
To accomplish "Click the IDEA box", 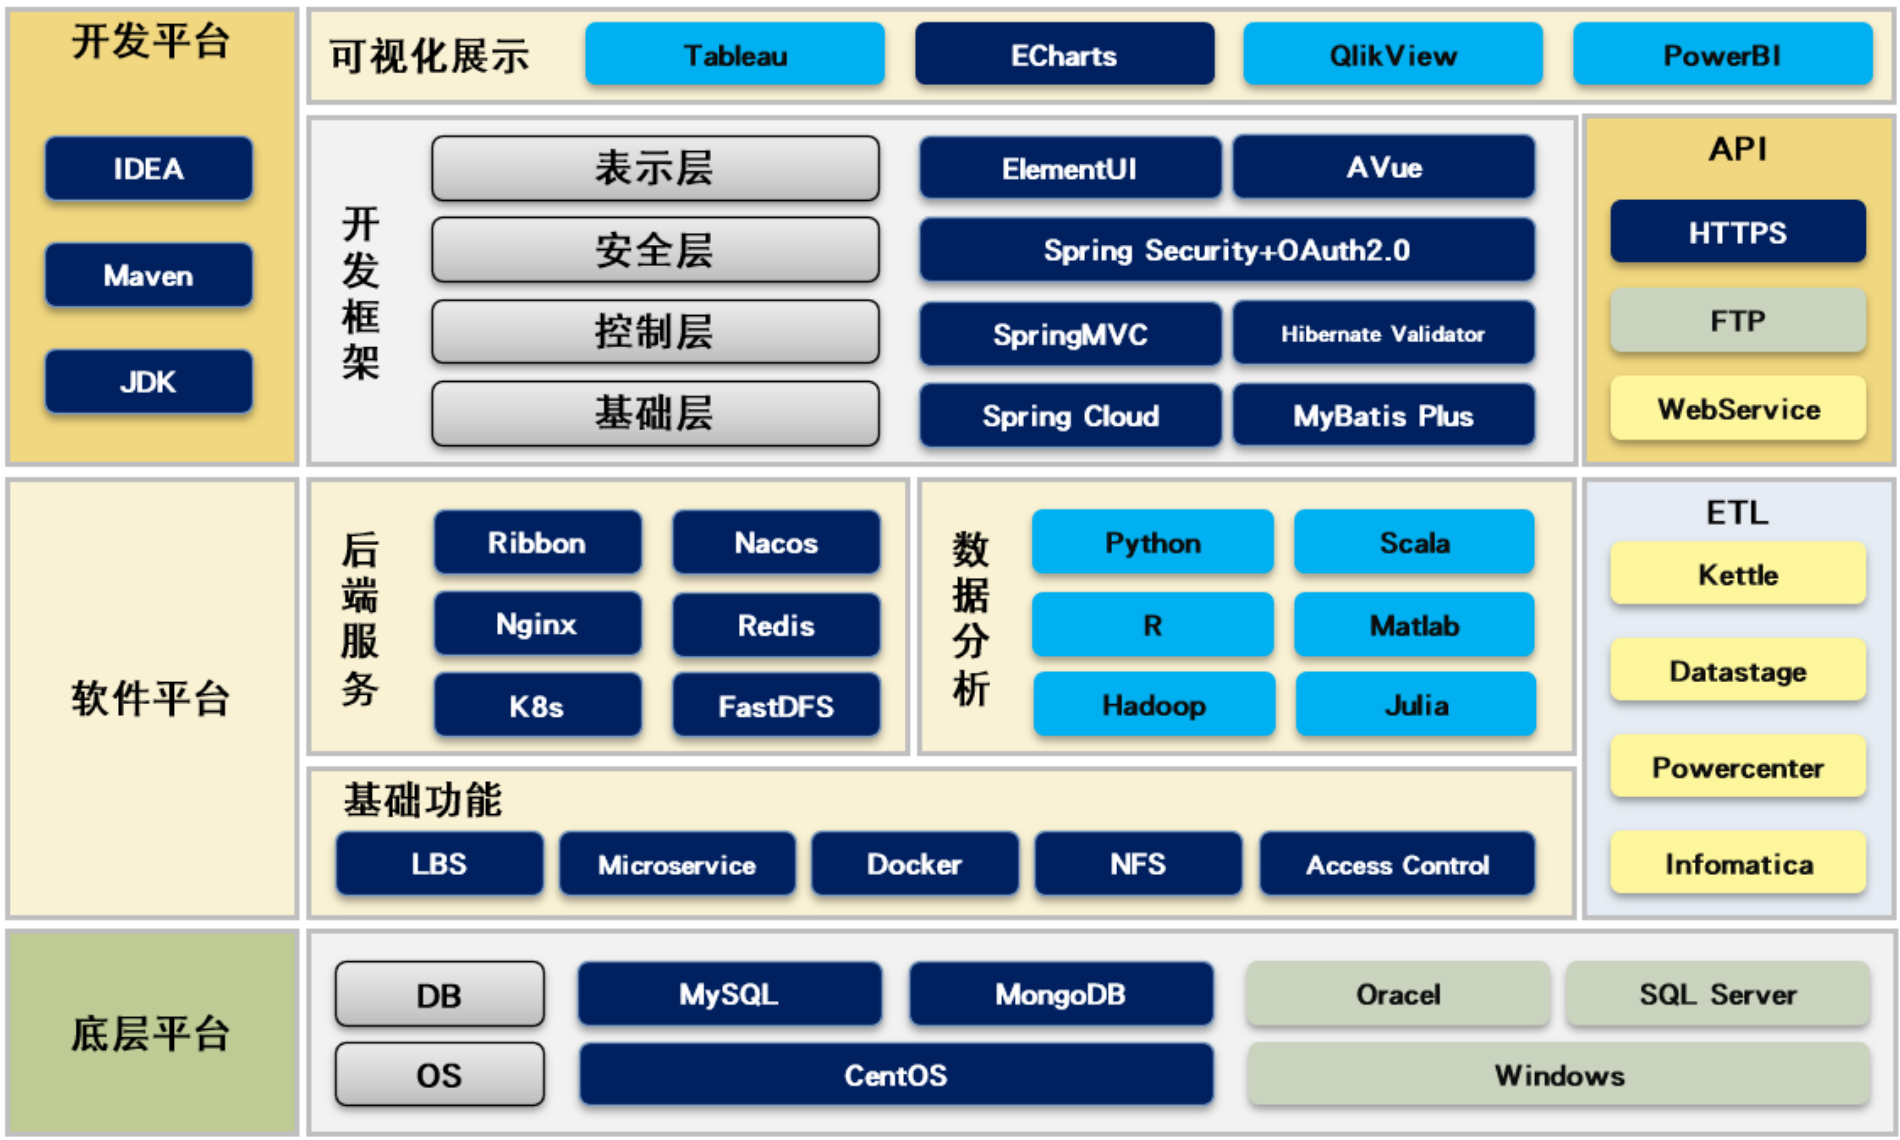I will pyautogui.click(x=148, y=168).
